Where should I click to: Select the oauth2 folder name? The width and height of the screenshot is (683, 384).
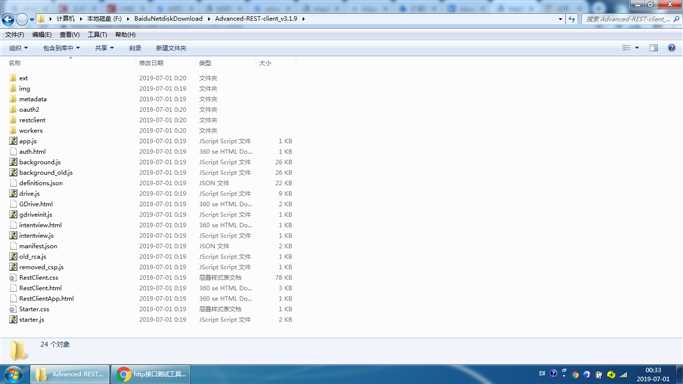pos(29,110)
